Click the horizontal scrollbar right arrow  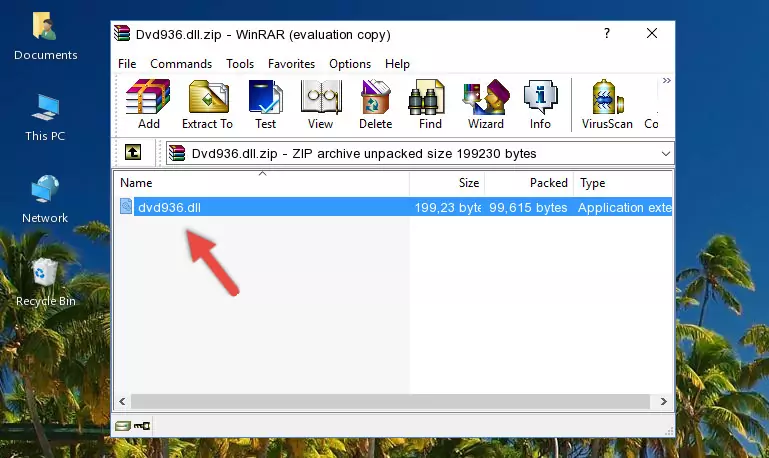click(664, 401)
